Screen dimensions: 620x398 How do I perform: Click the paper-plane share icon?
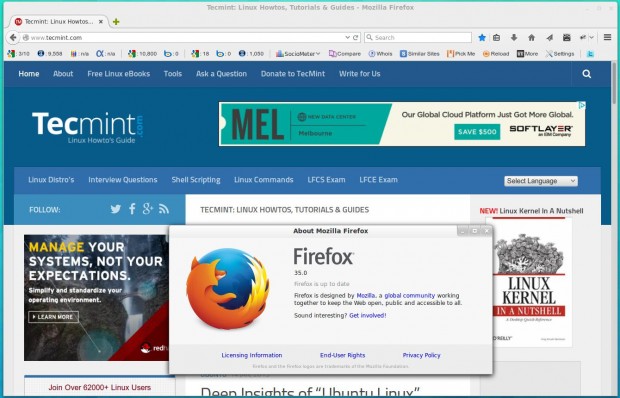point(549,38)
